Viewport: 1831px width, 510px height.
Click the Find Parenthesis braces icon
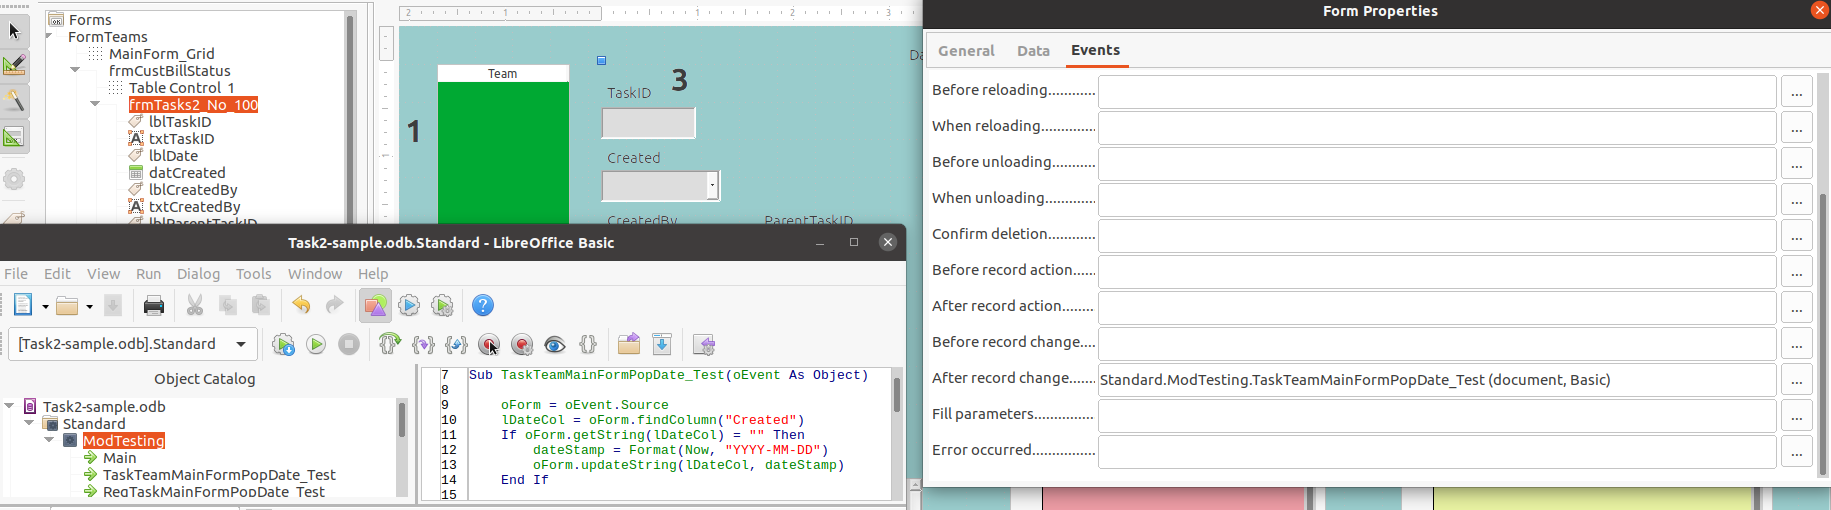coord(588,345)
